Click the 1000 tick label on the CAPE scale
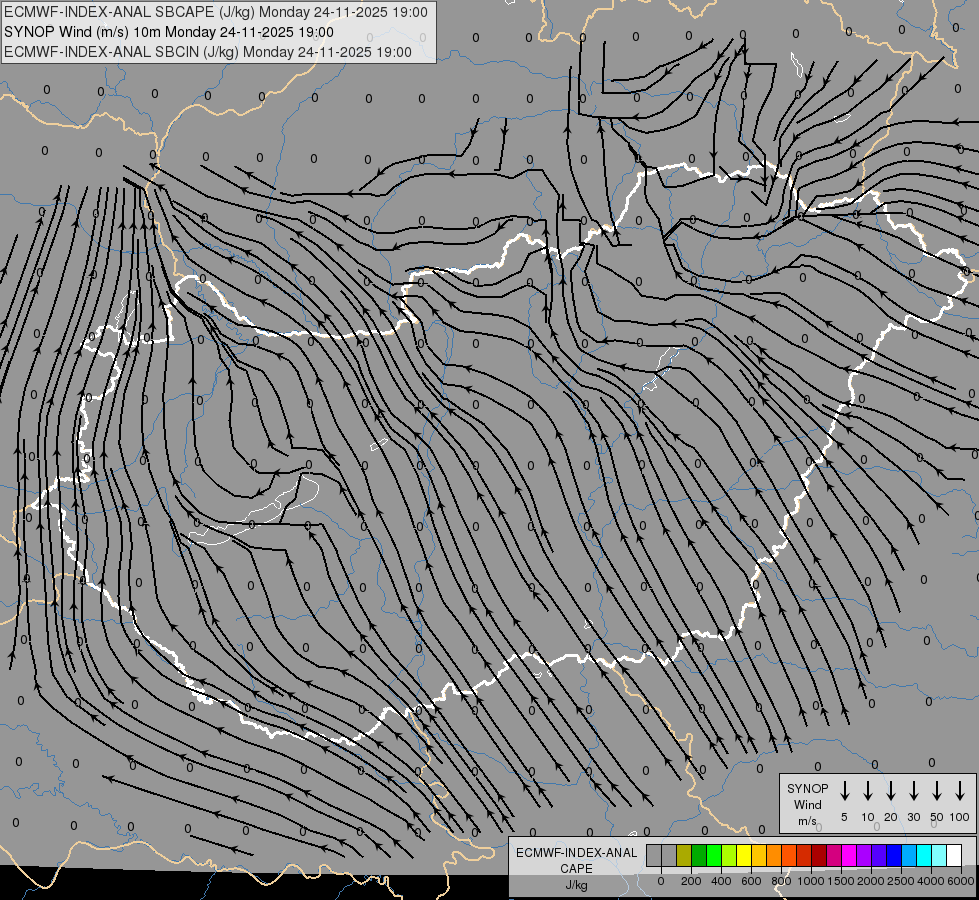The width and height of the screenshot is (979, 900). (811, 881)
